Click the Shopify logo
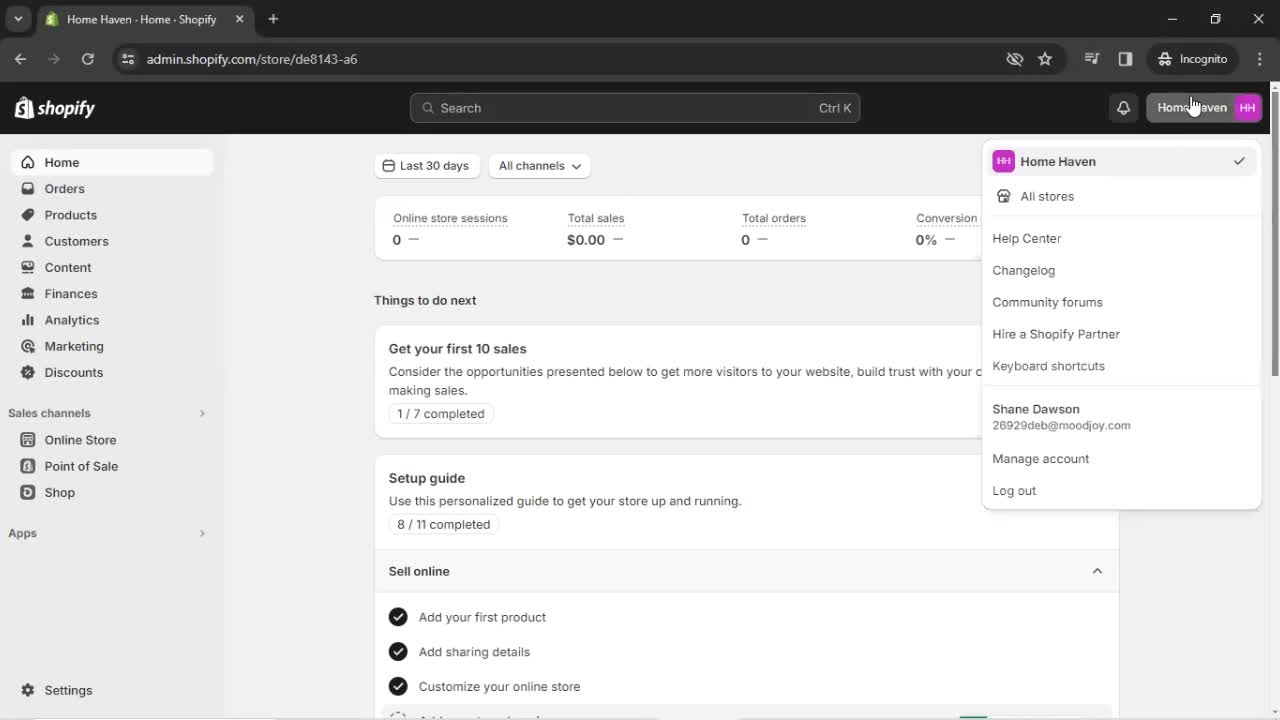 coord(54,108)
